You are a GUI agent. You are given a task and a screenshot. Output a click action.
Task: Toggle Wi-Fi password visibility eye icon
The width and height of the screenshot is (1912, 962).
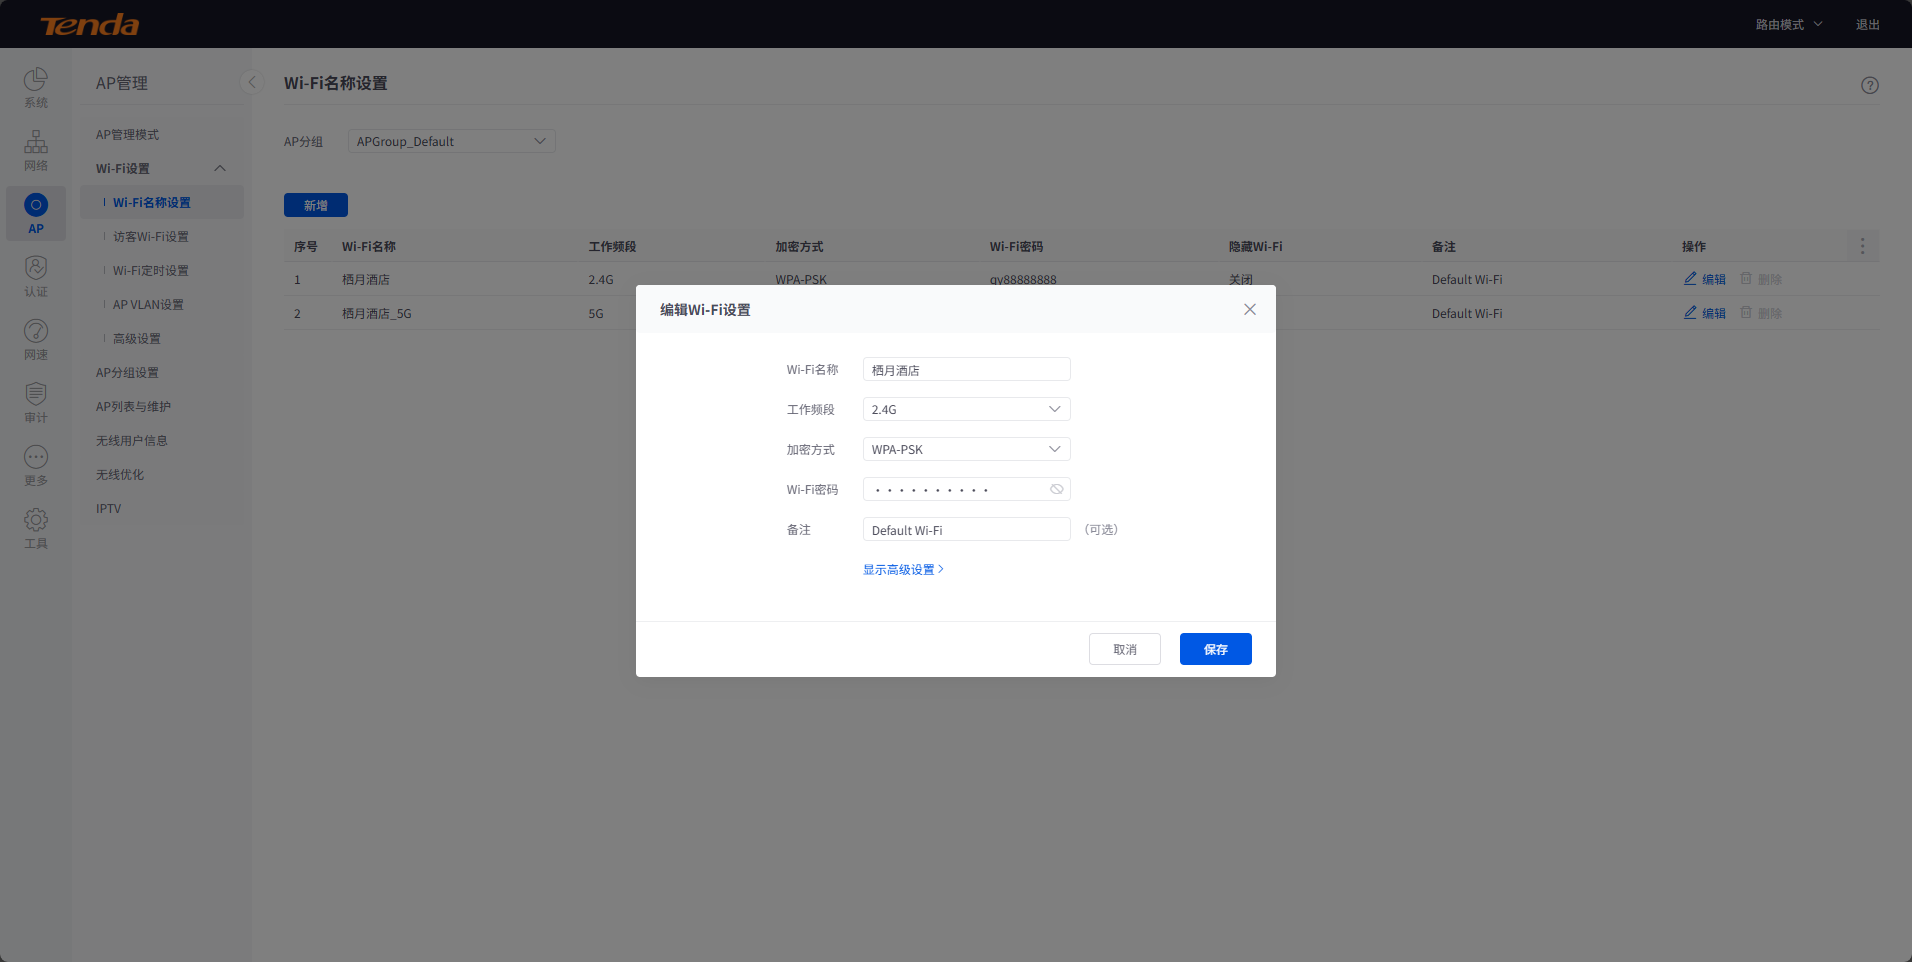(1056, 489)
